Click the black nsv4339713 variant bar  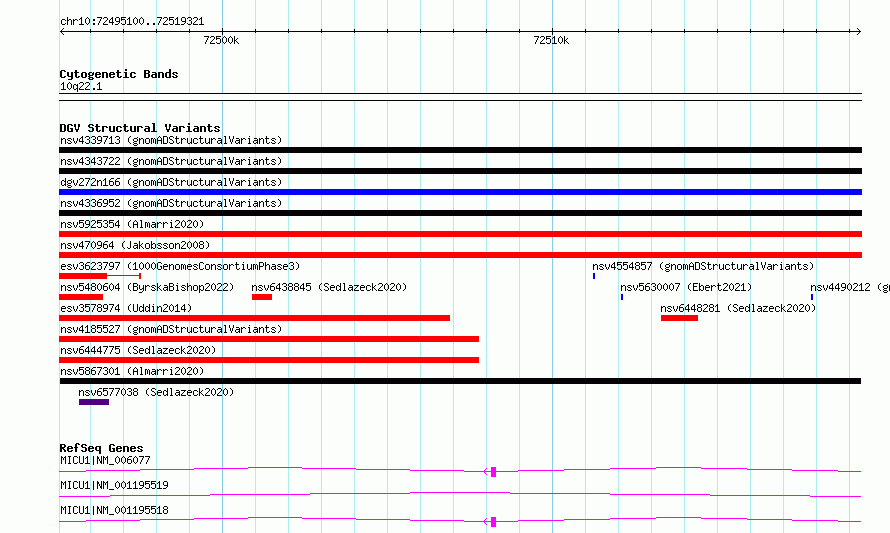tap(460, 150)
